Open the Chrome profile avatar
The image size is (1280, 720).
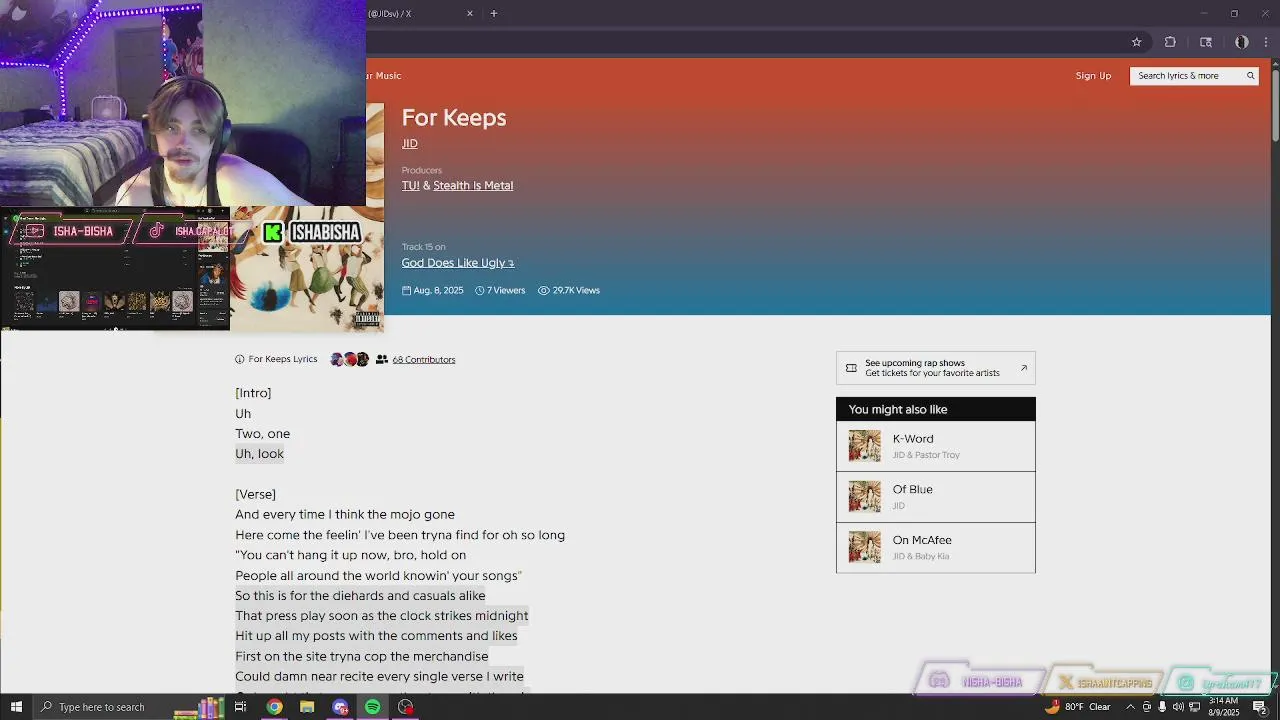click(x=1241, y=42)
